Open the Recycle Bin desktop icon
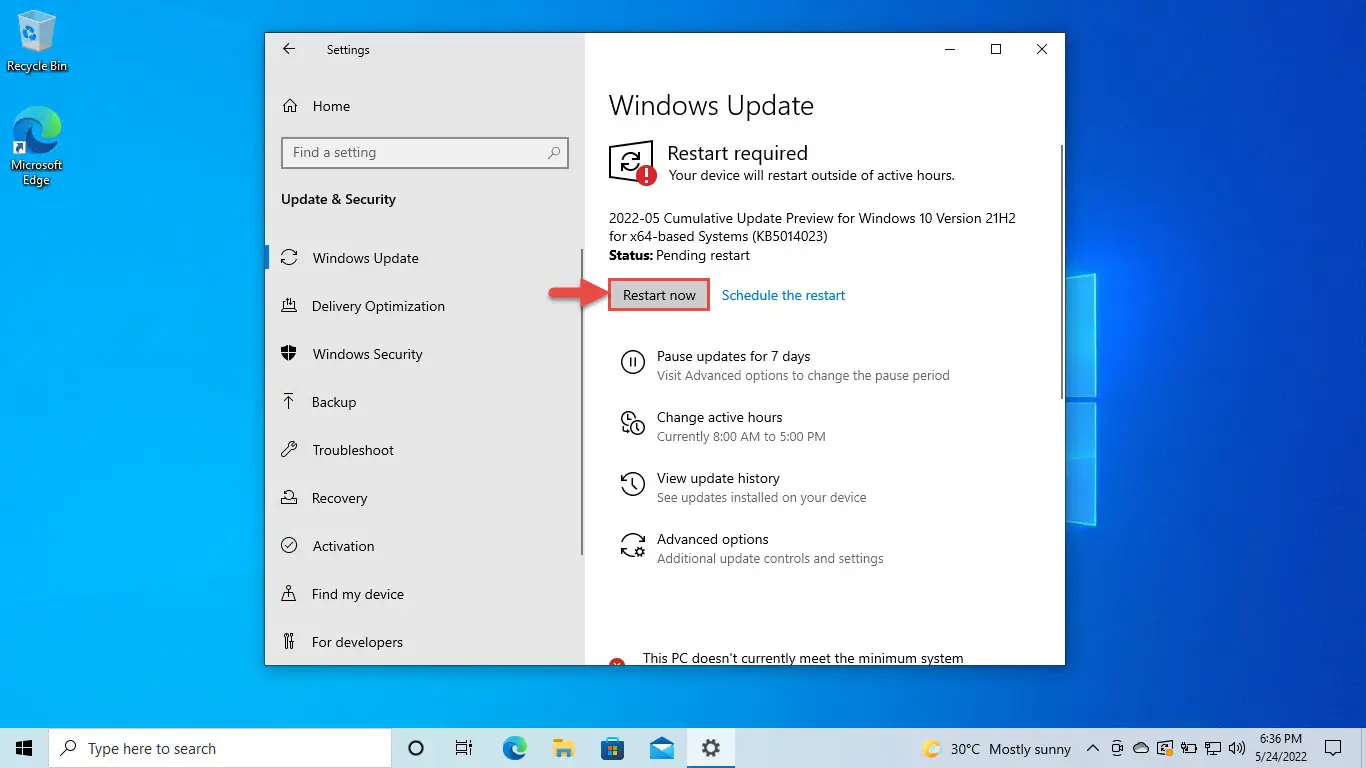The height and width of the screenshot is (768, 1366). (37, 42)
